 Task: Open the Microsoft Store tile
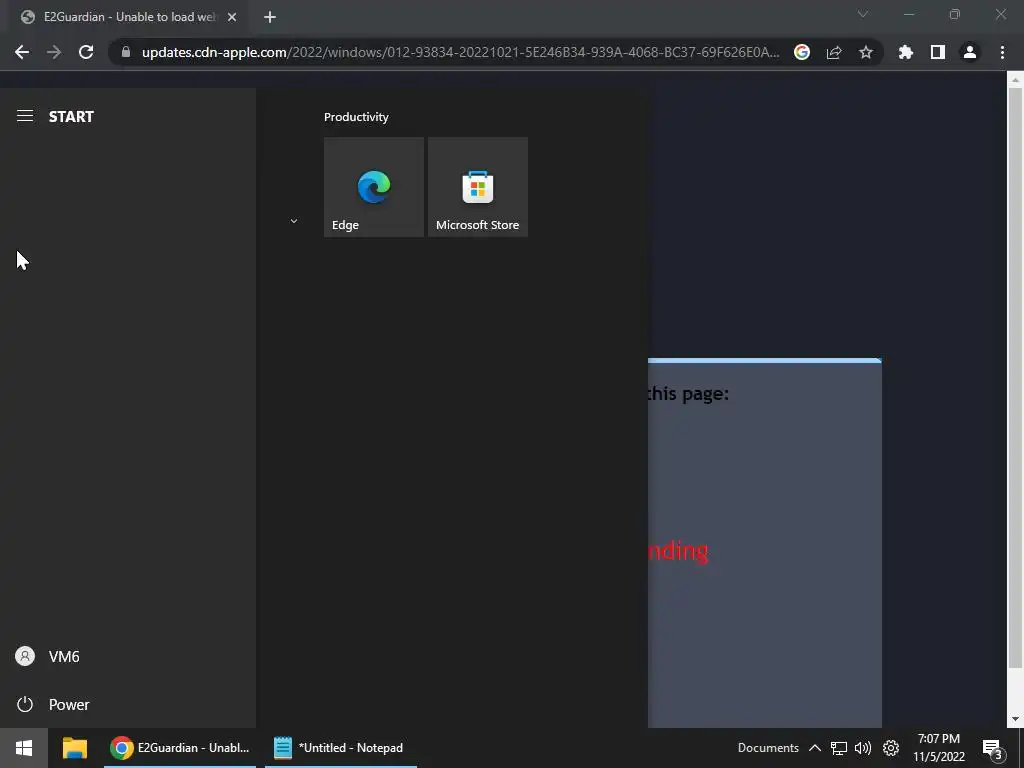[x=477, y=187]
